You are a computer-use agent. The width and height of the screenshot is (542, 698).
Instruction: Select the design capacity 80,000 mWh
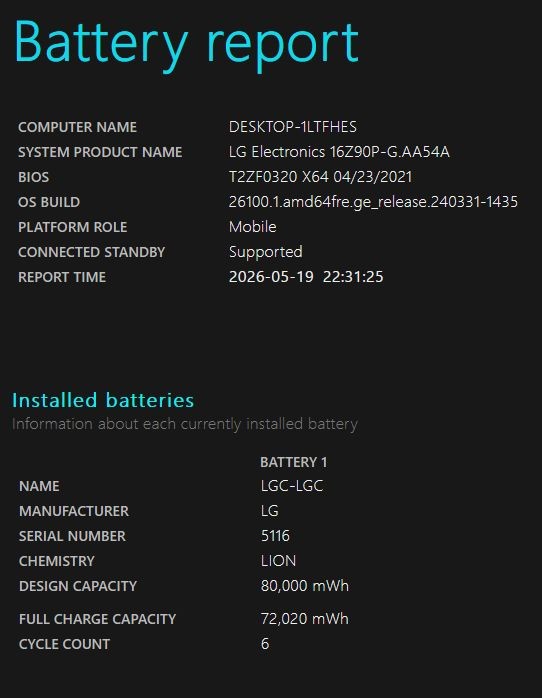pyautogui.click(x=305, y=585)
